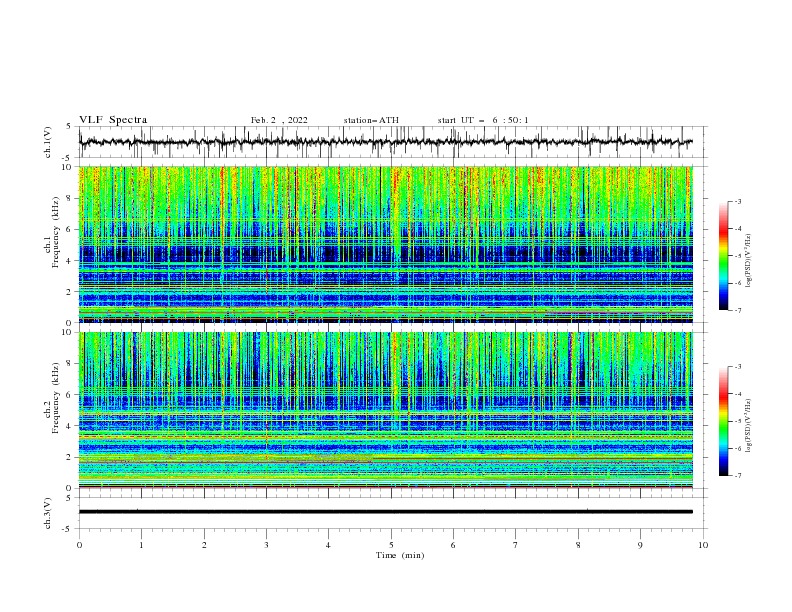Click the 'Time (min)' axis label

[x=400, y=555]
